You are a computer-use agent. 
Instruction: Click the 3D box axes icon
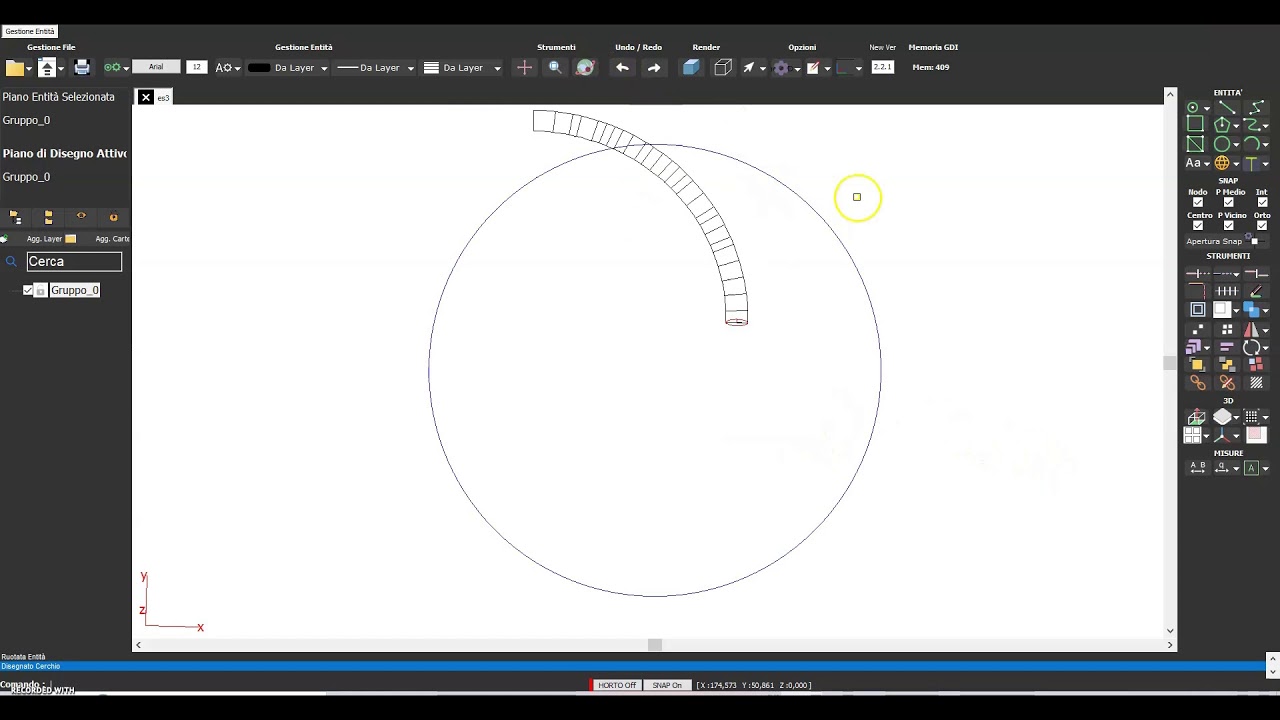(x=1196, y=417)
